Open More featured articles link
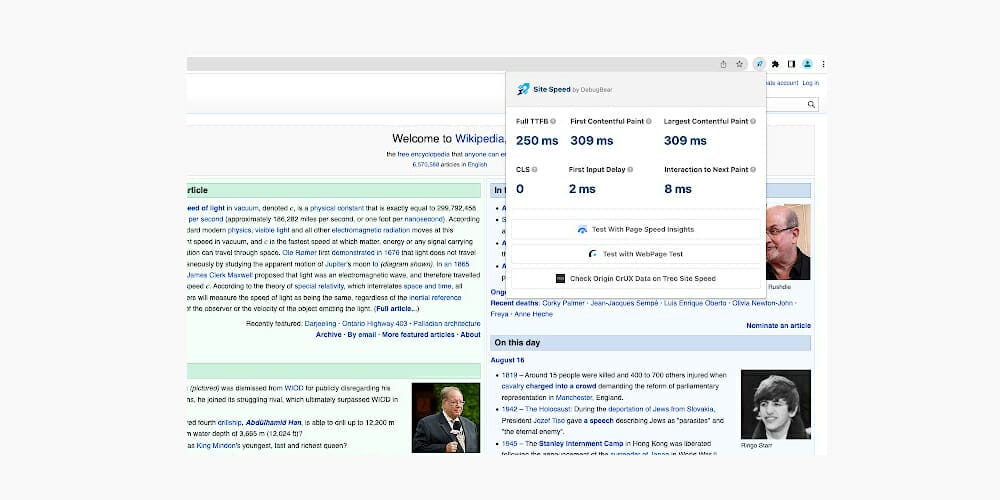 [418, 335]
